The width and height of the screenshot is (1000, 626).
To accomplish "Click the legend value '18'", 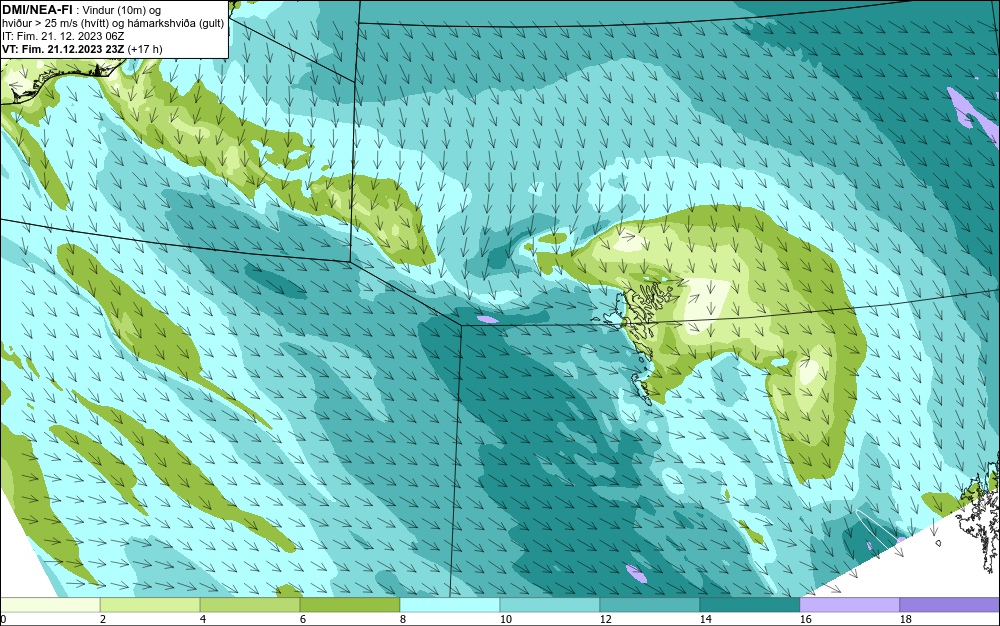I will (x=906, y=619).
